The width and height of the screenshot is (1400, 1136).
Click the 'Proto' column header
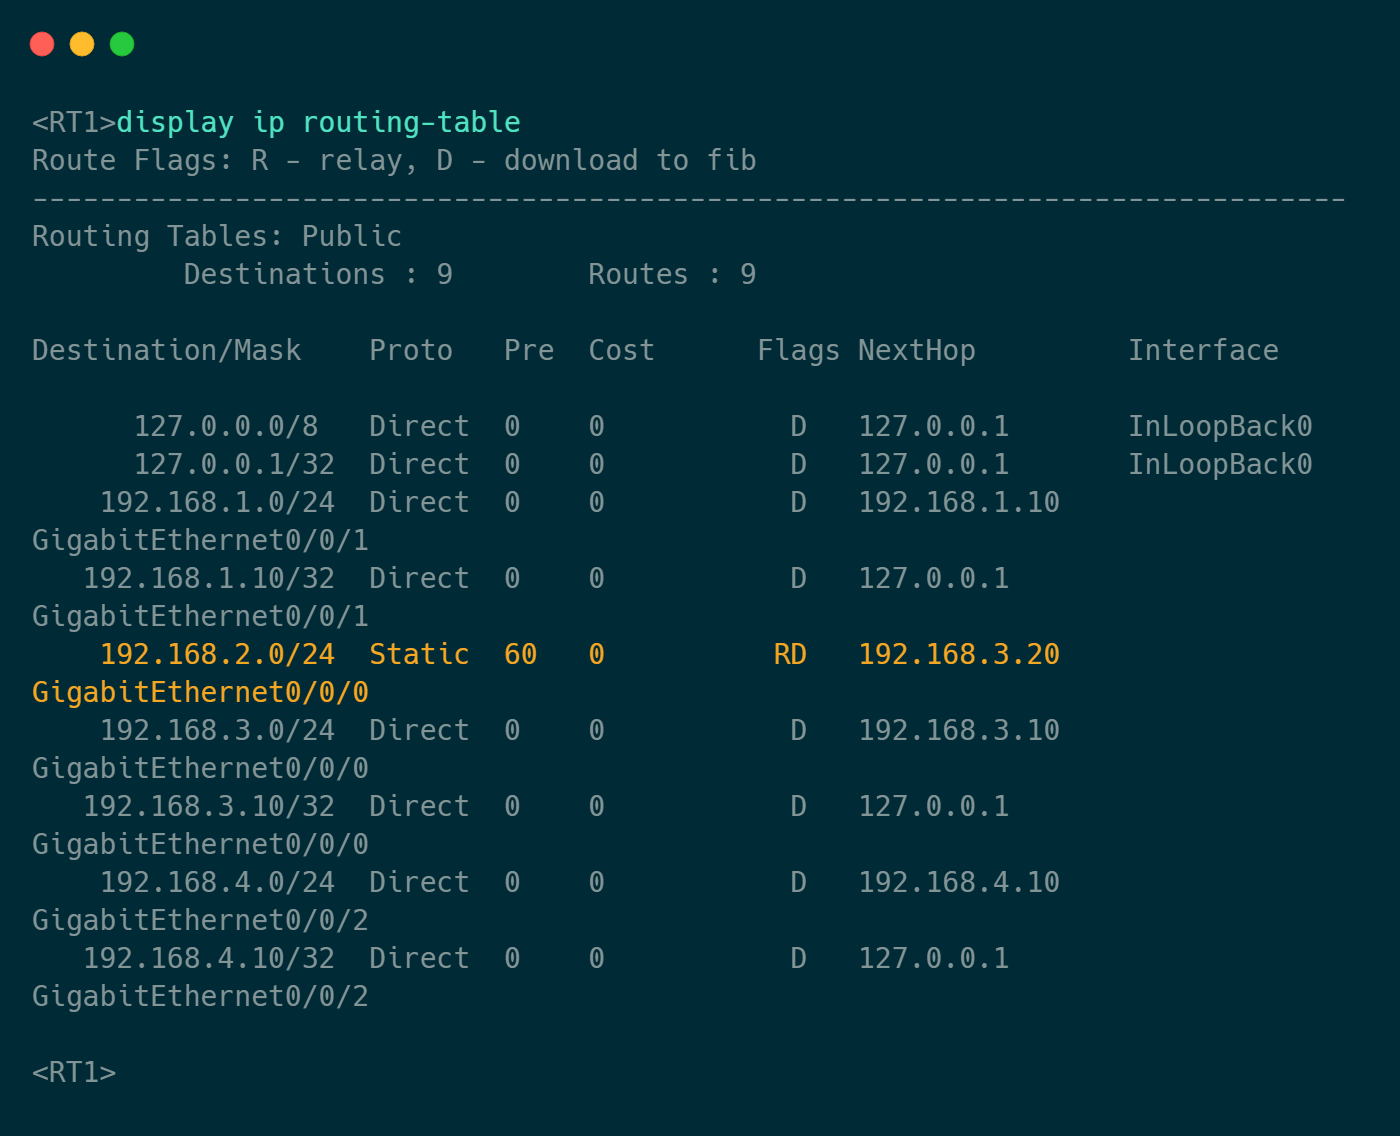click(410, 350)
